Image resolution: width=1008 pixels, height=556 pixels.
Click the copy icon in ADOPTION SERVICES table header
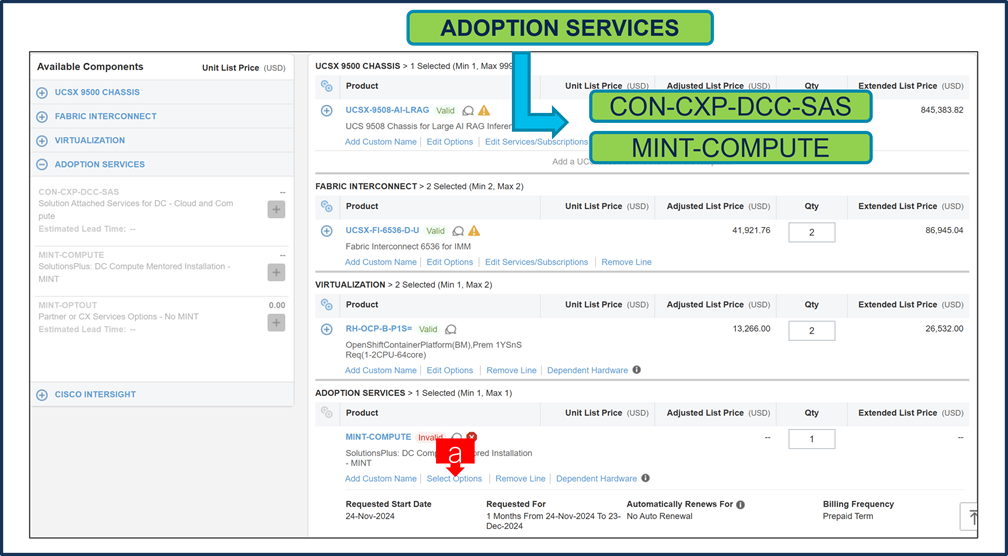coord(327,413)
